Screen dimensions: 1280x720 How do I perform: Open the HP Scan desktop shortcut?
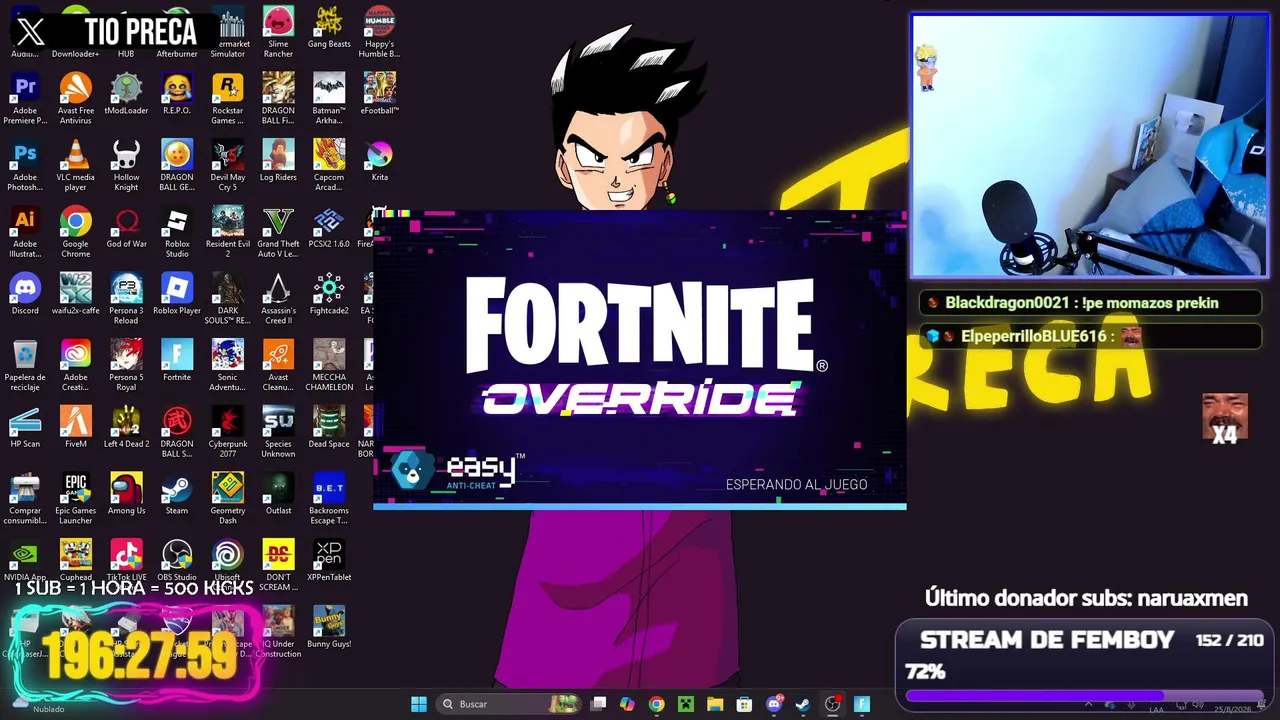(25, 427)
